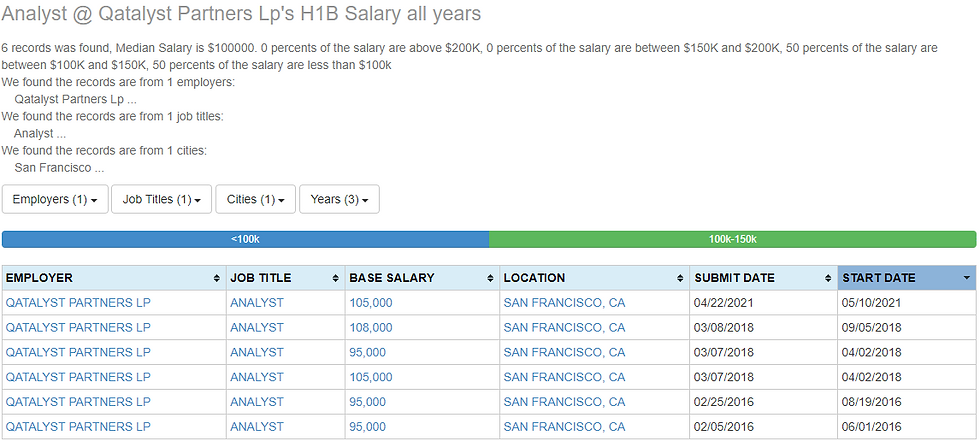The image size is (980, 440).
Task: Sort by the LOCATION column header
Action: 594,278
